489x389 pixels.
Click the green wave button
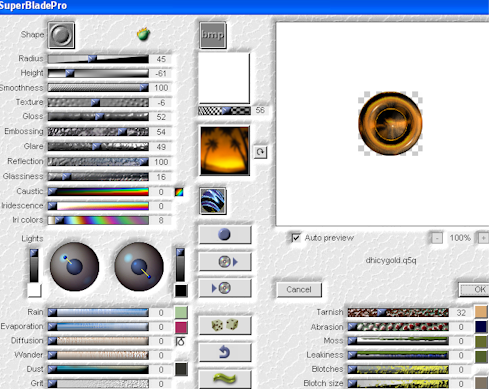(225, 379)
